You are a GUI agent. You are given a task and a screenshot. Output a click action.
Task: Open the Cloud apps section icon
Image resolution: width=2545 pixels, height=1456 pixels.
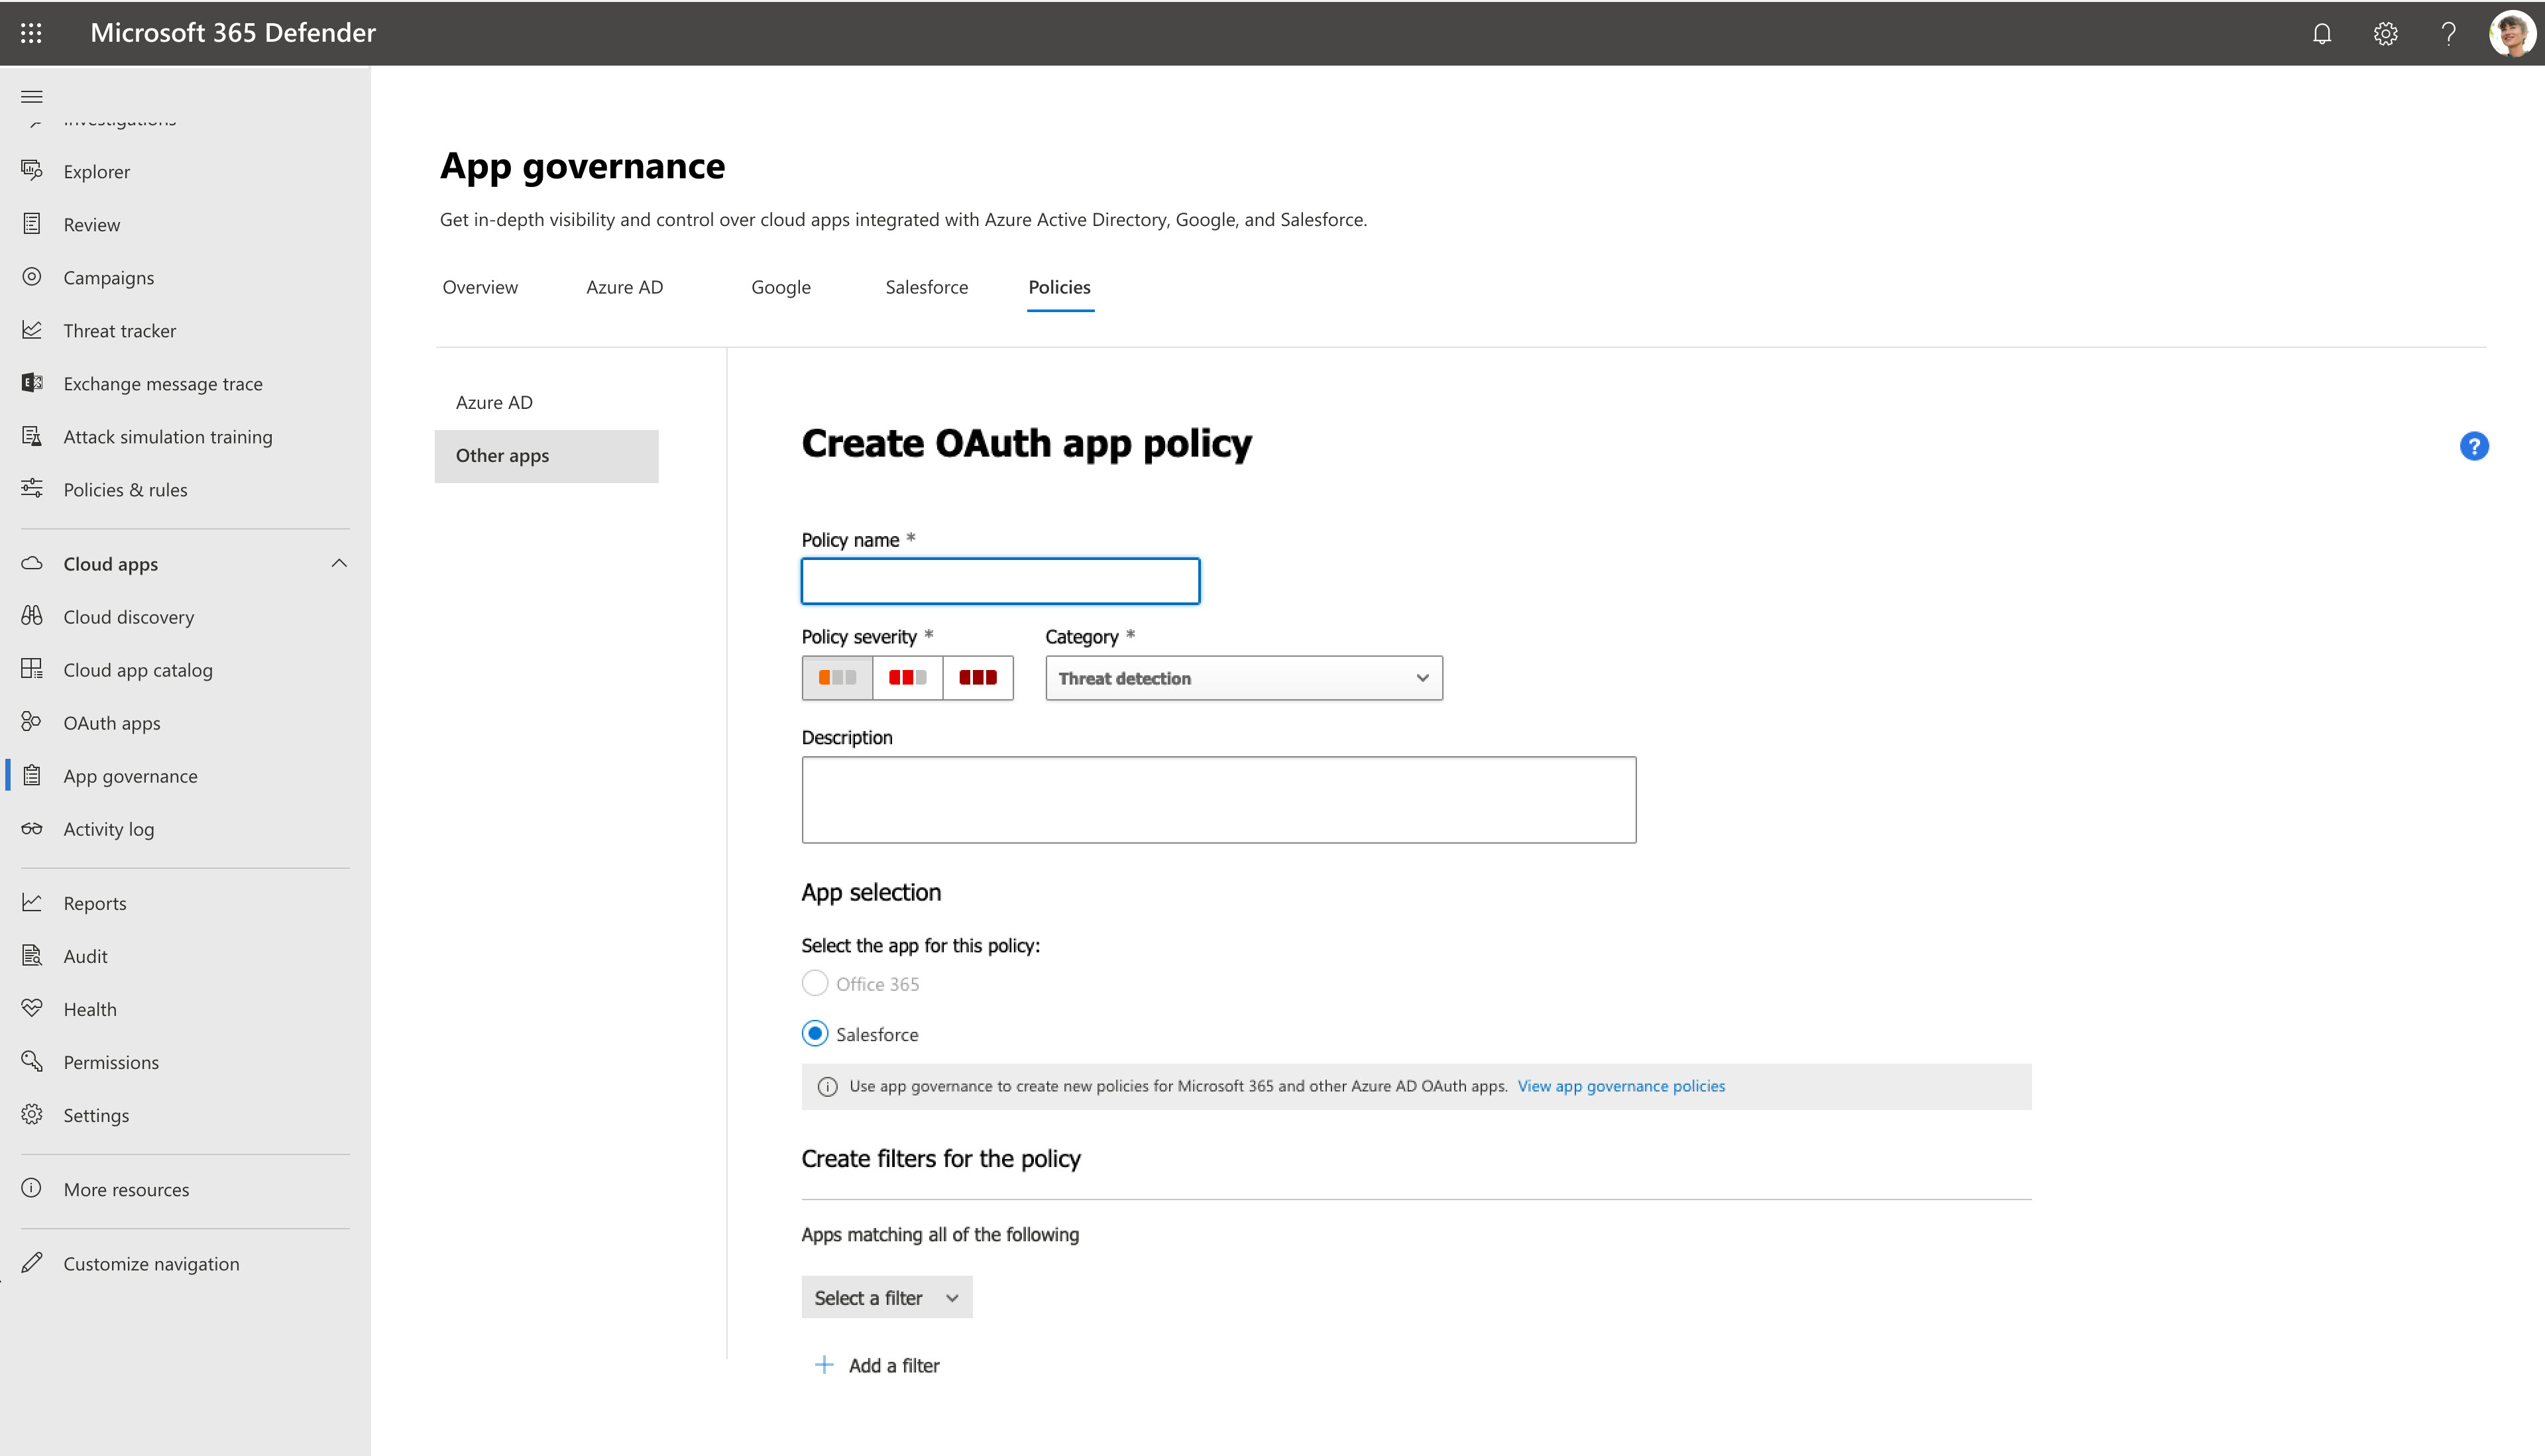31,563
